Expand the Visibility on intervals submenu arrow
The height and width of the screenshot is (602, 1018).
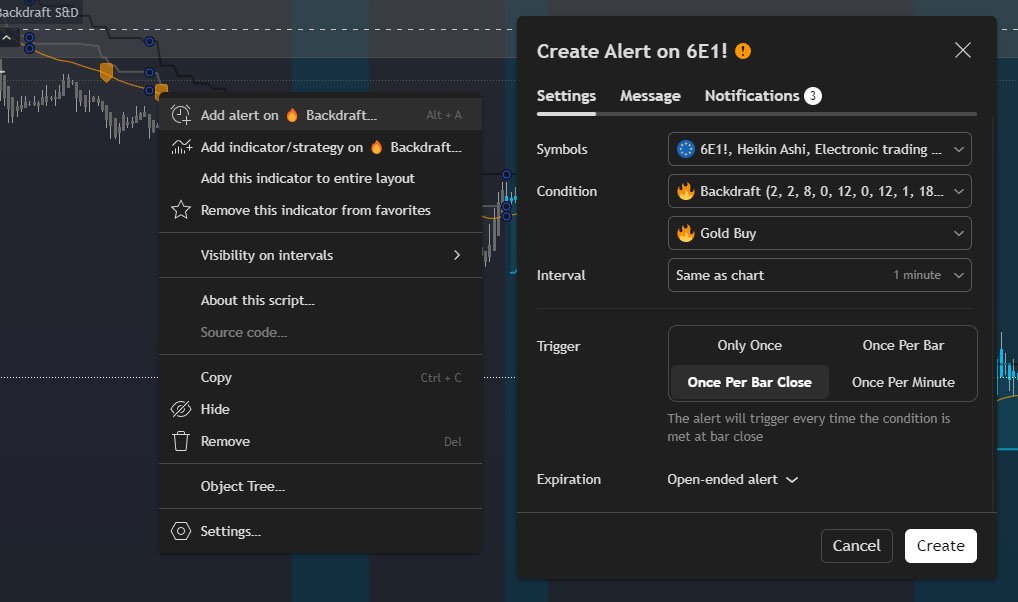tap(457, 255)
